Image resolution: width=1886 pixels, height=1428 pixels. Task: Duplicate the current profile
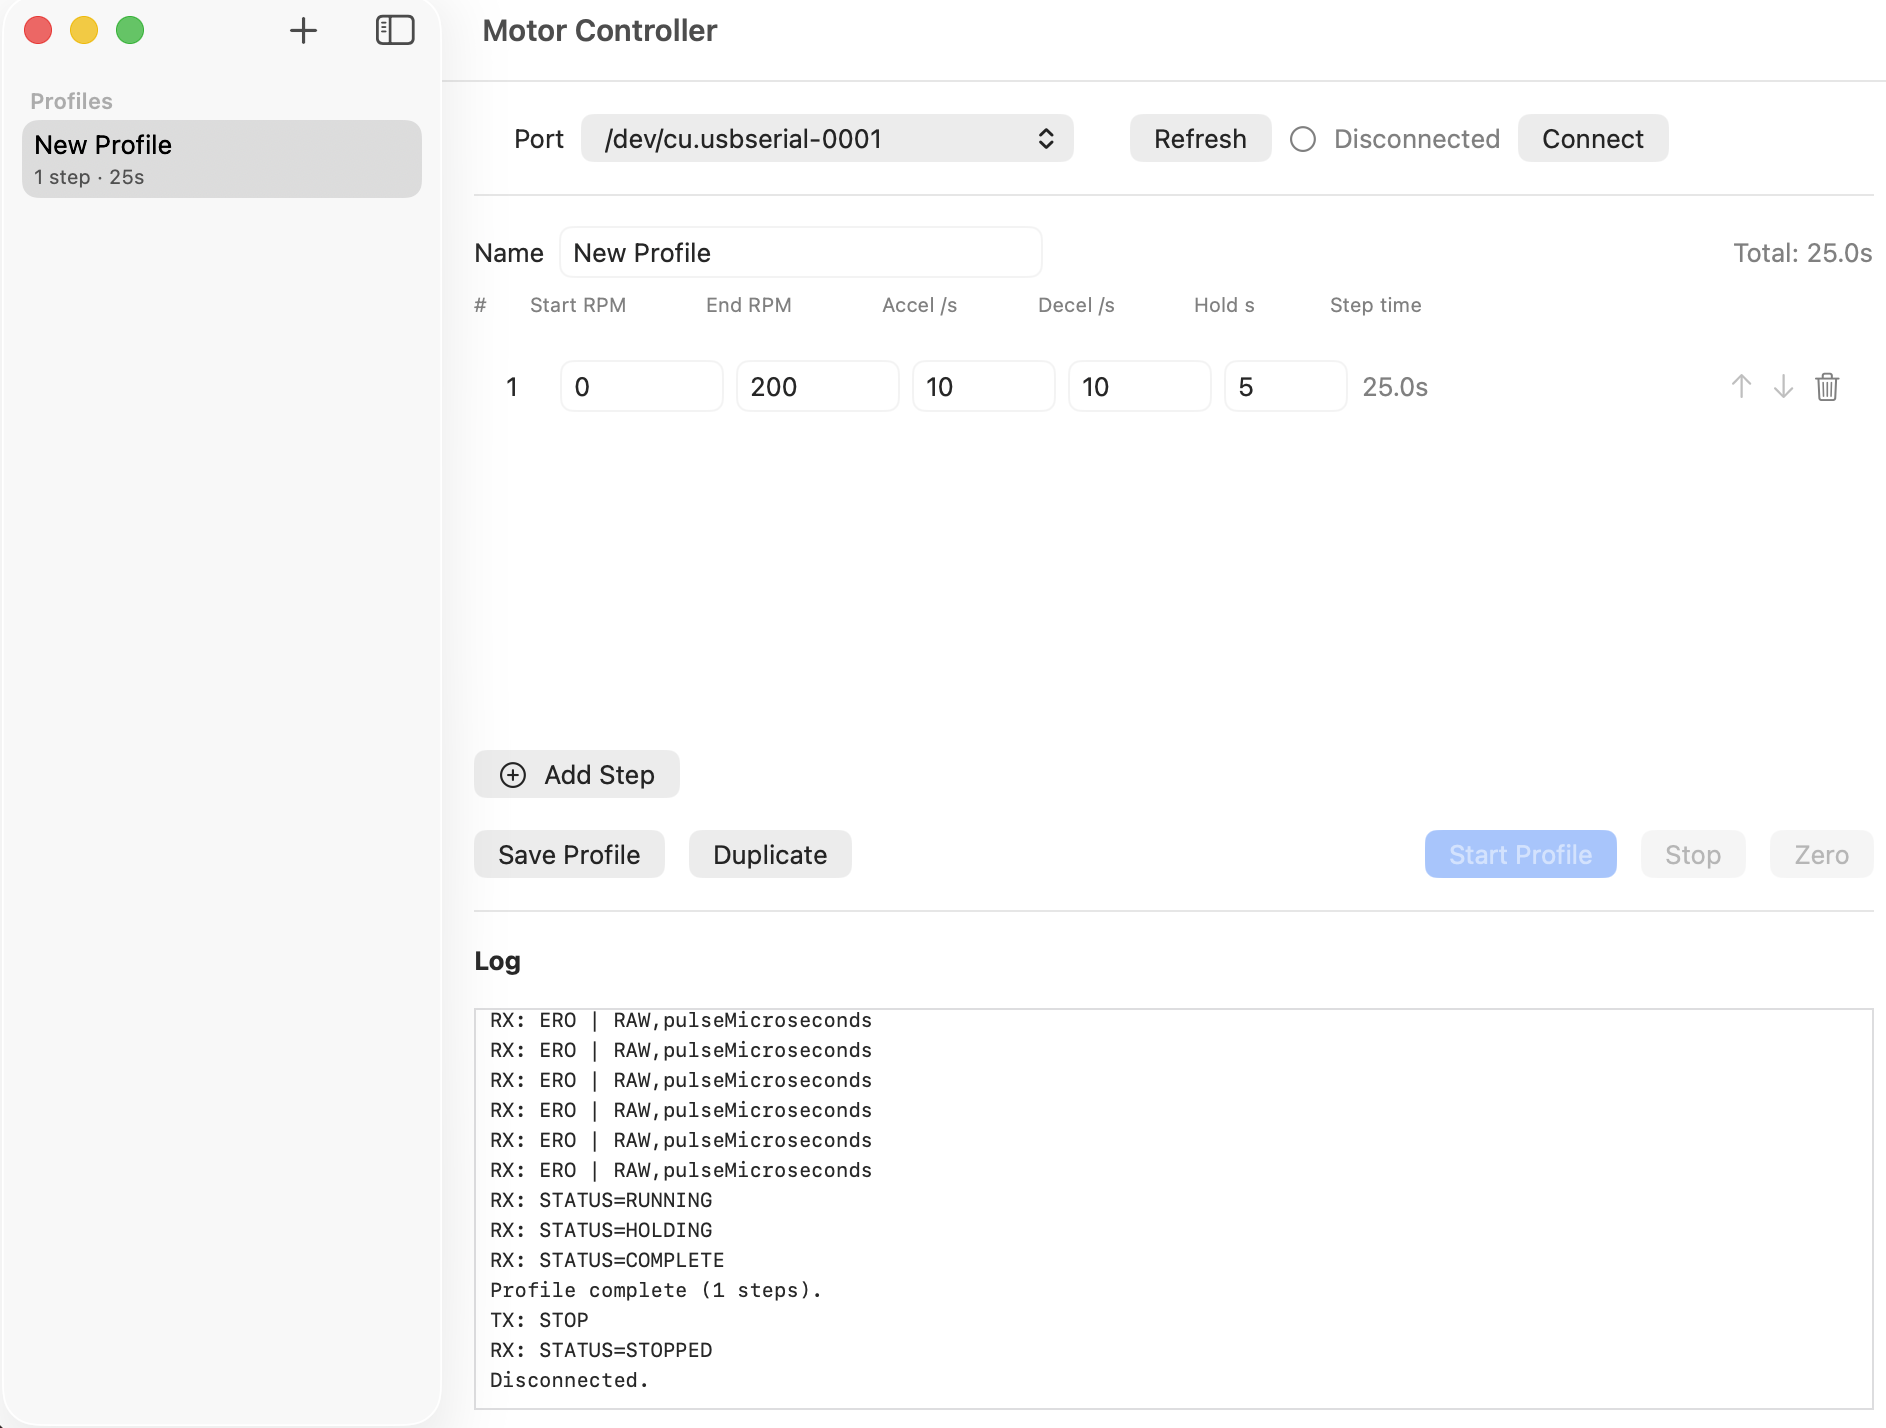point(770,854)
